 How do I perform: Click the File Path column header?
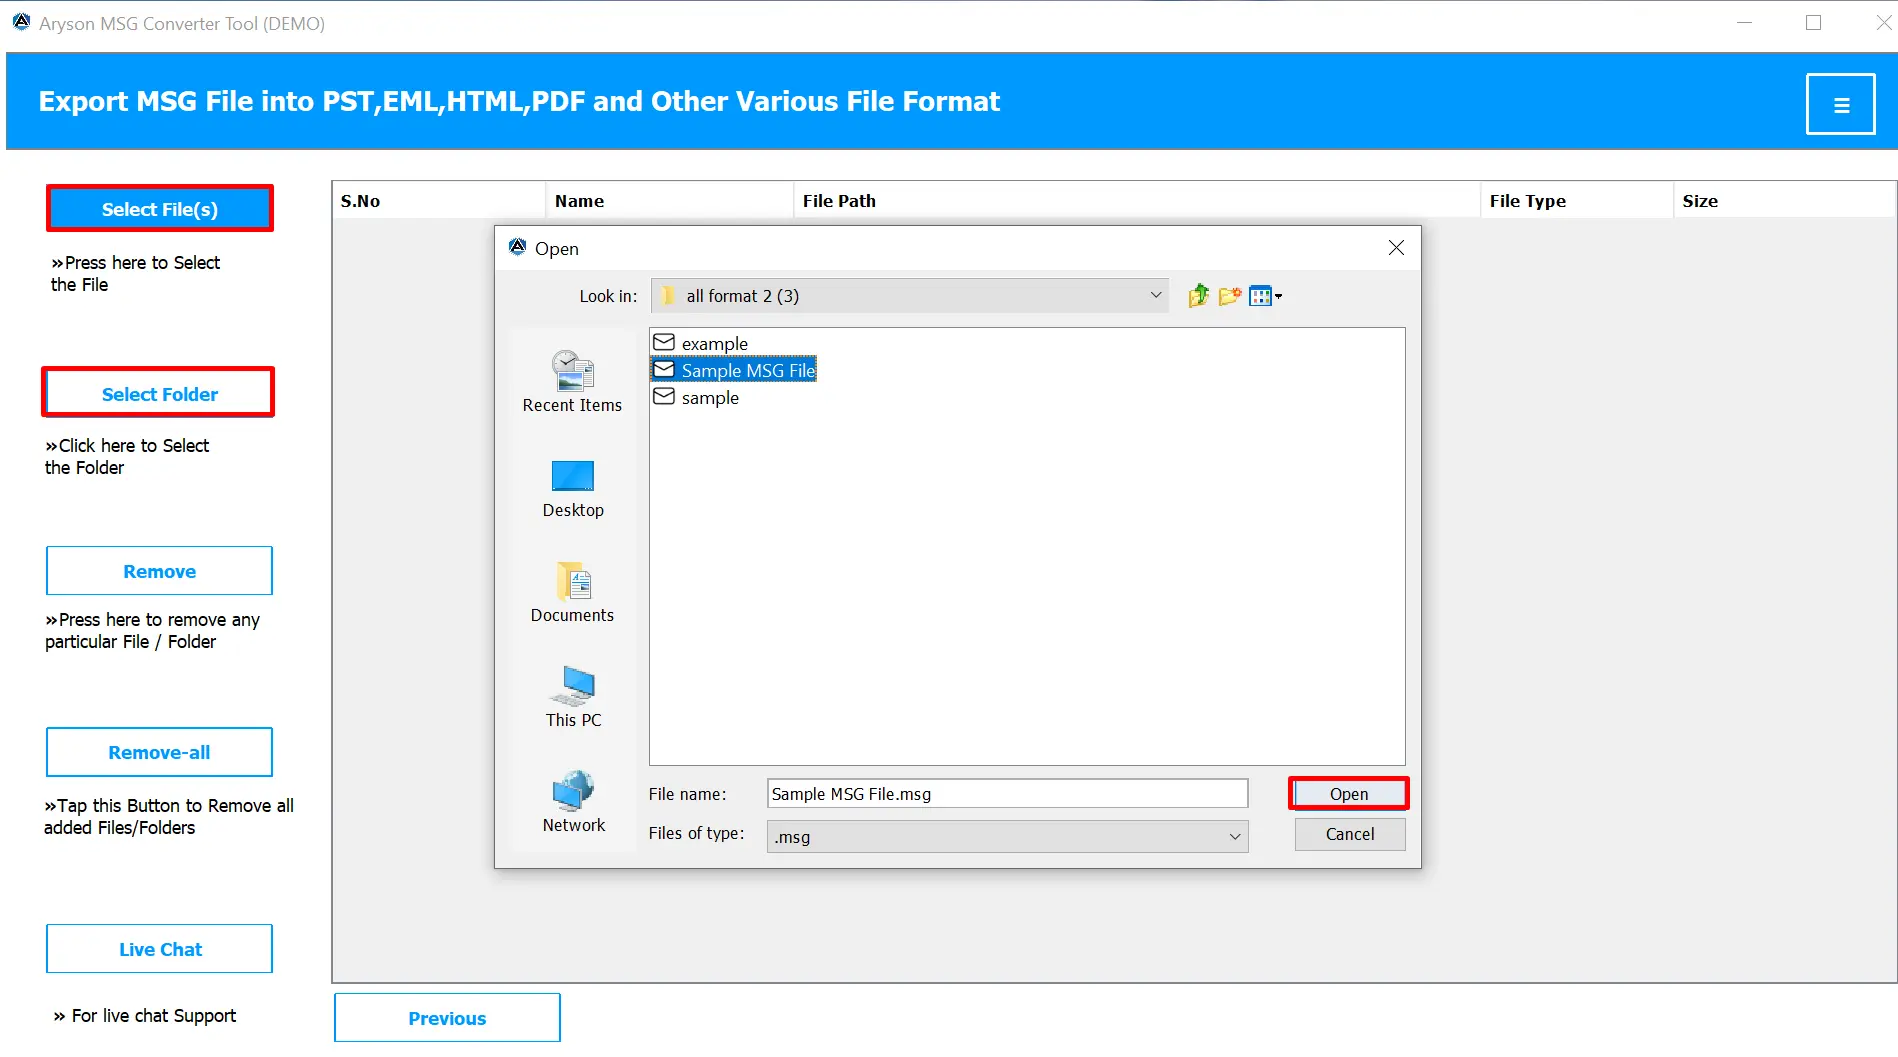(x=1136, y=201)
